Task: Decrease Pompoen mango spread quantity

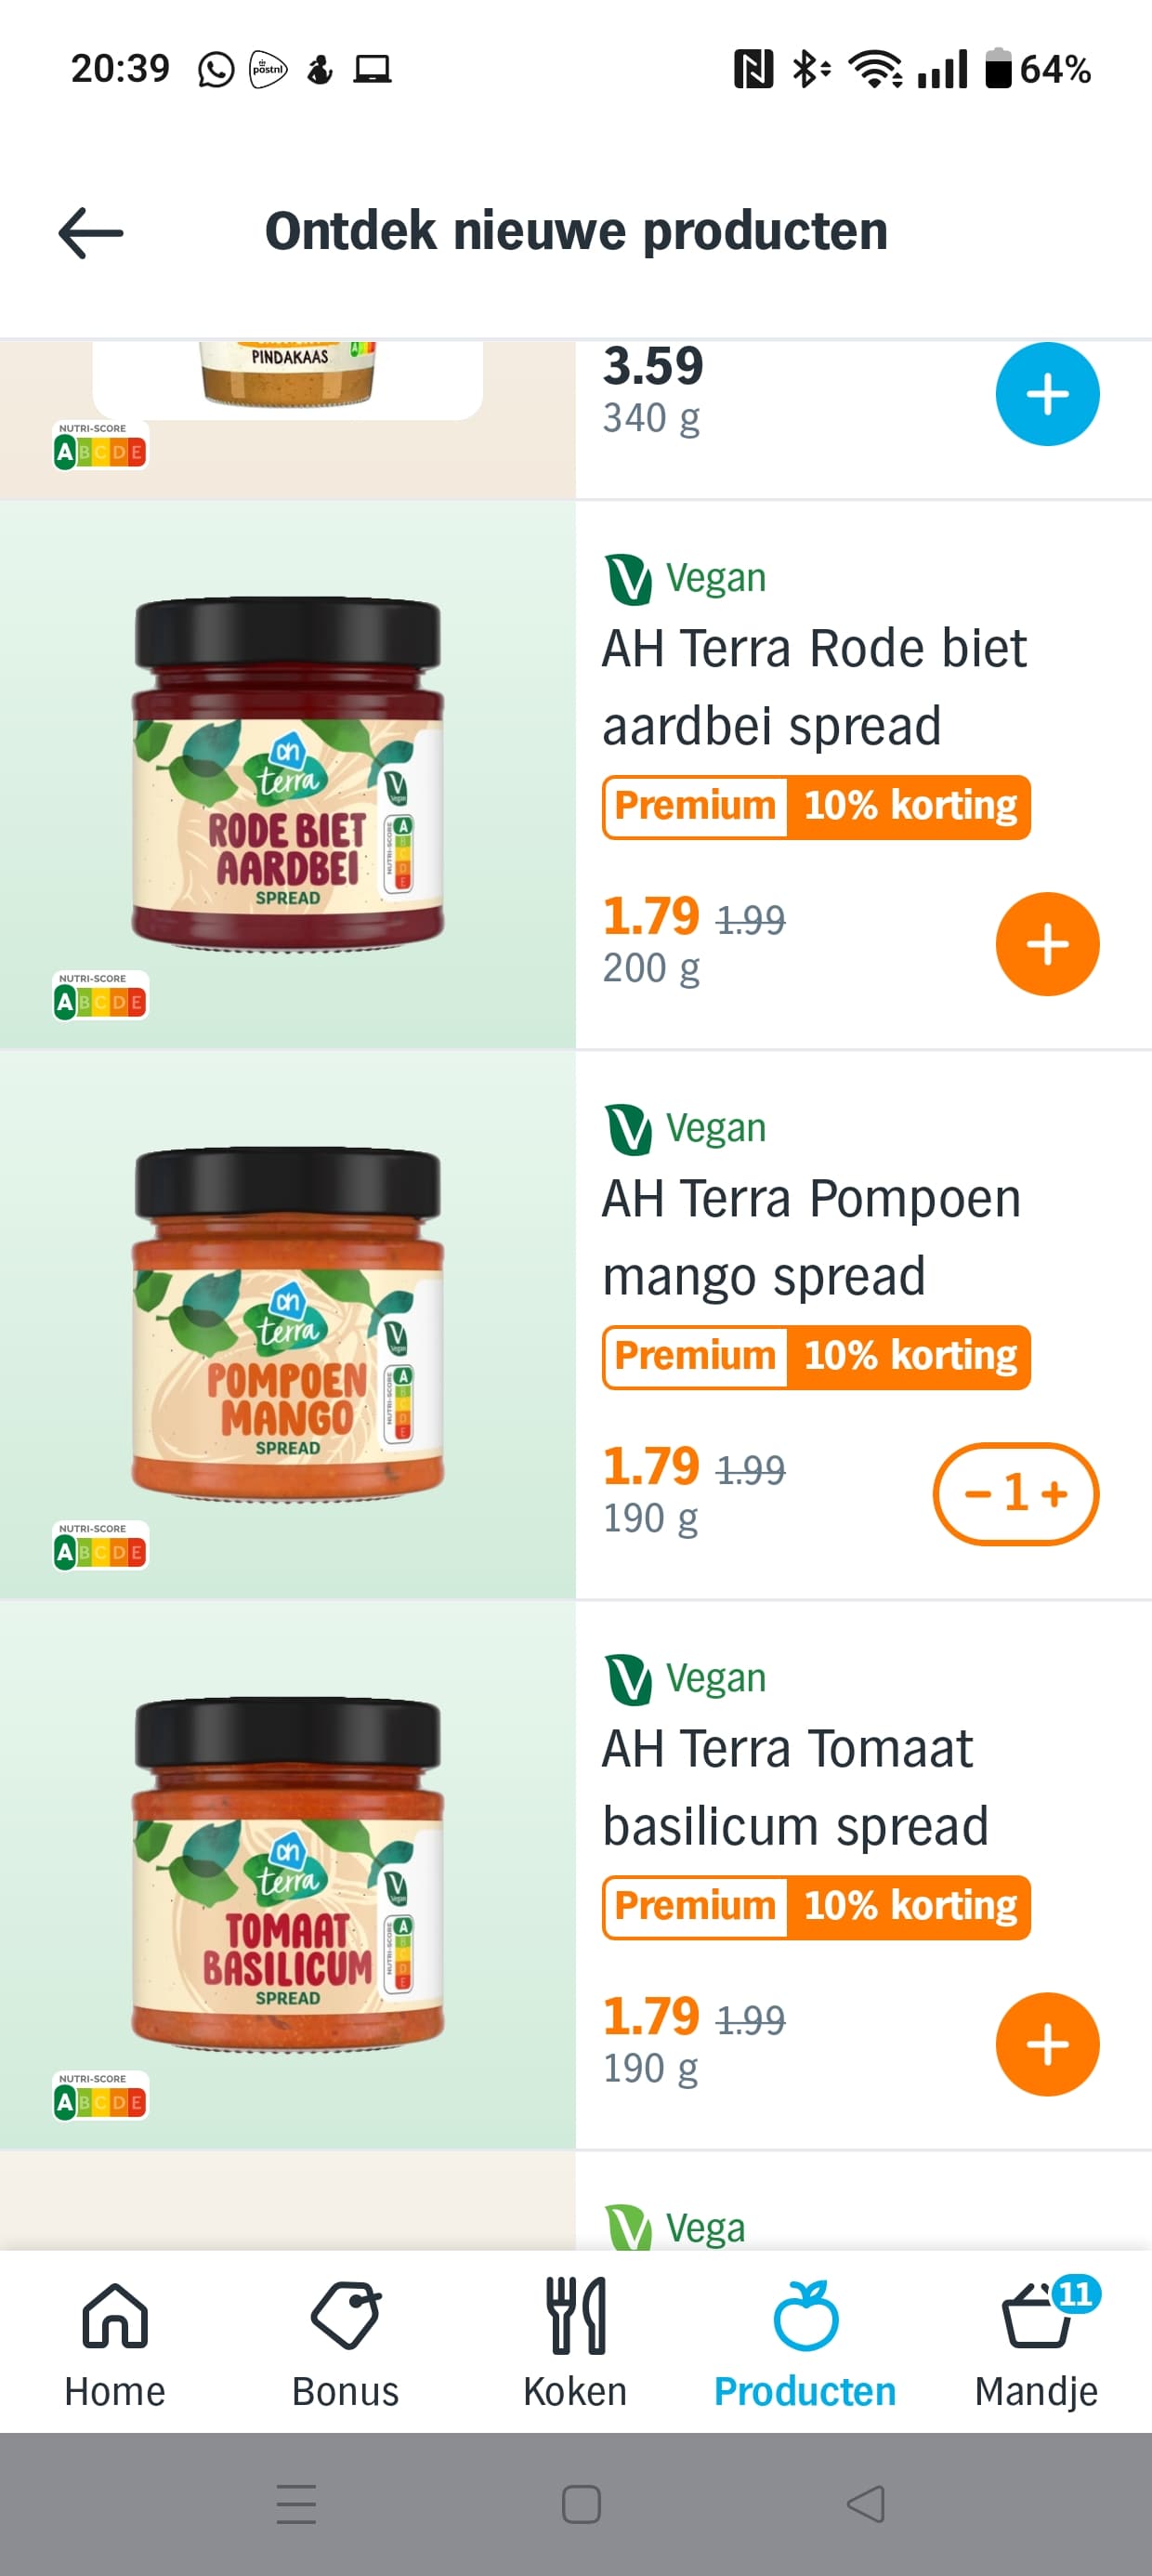Action: [977, 1494]
